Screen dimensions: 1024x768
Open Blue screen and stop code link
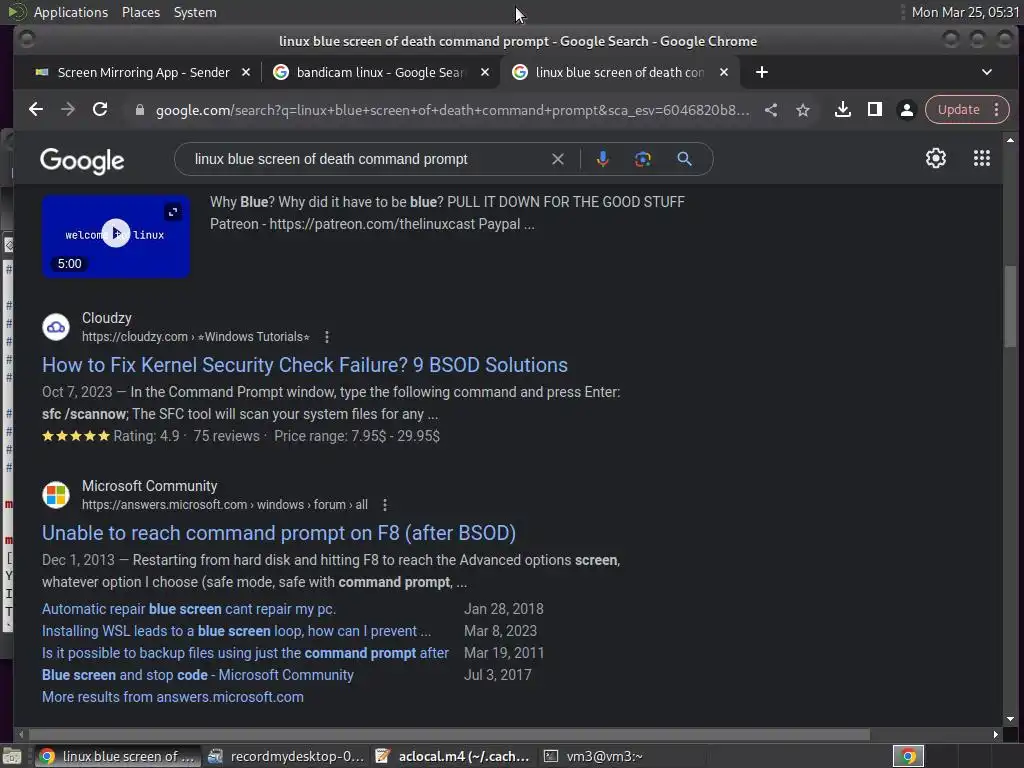198,675
